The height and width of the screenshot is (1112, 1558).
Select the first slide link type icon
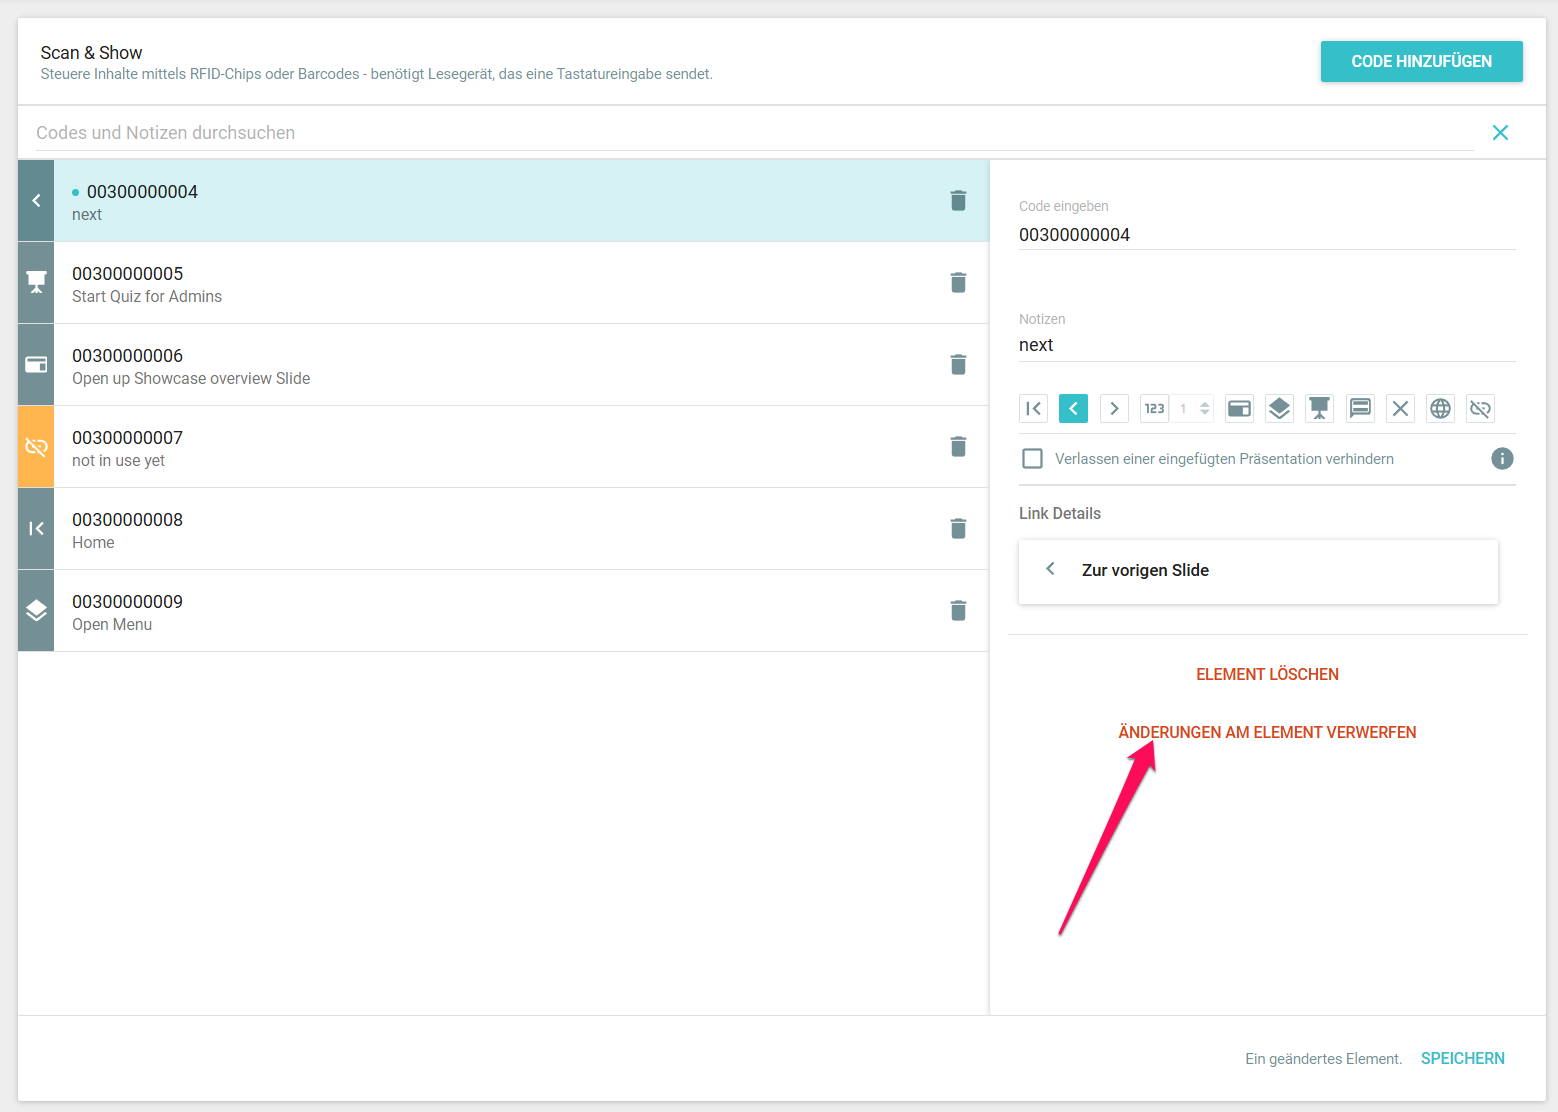tap(1033, 408)
